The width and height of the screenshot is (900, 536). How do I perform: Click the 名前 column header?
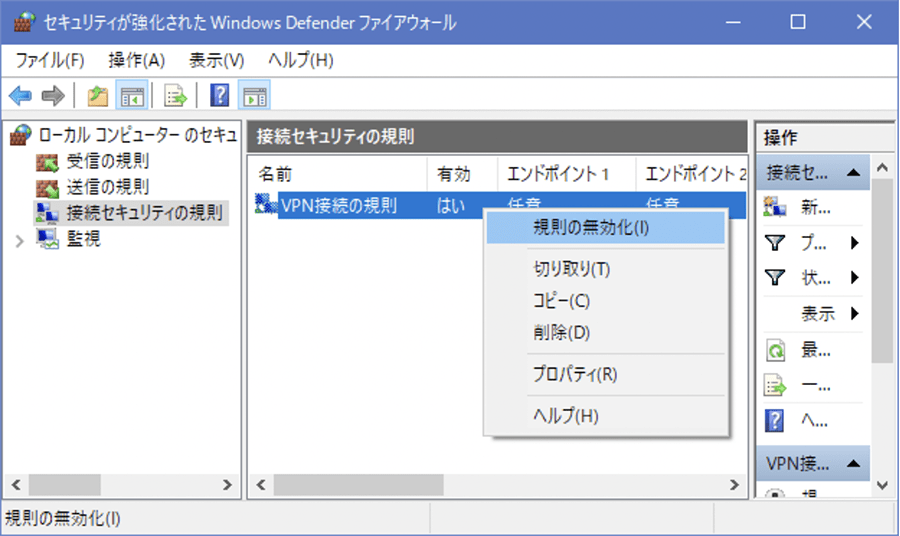point(339,173)
